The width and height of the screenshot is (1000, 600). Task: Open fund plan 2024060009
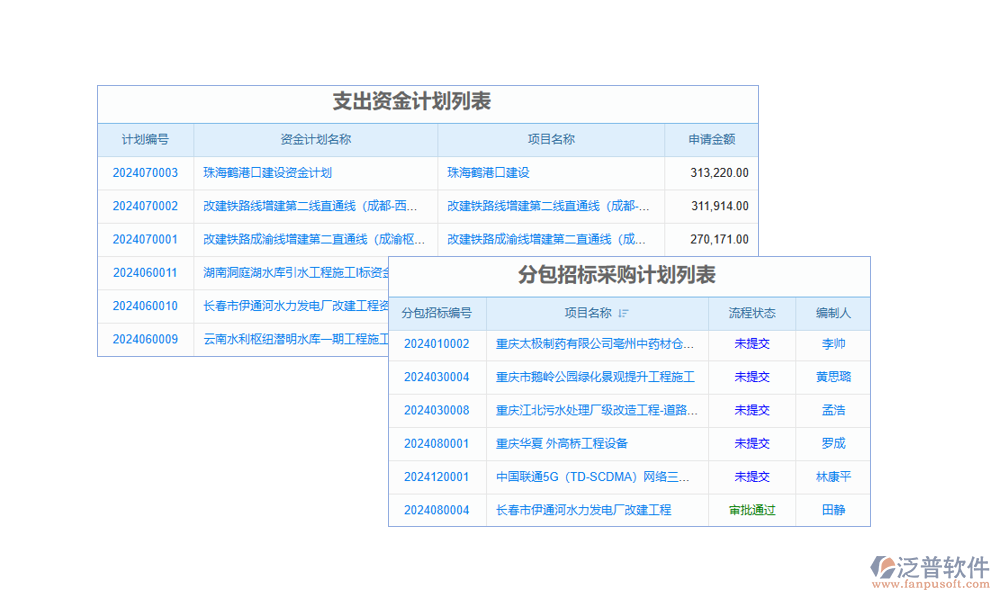pyautogui.click(x=146, y=339)
